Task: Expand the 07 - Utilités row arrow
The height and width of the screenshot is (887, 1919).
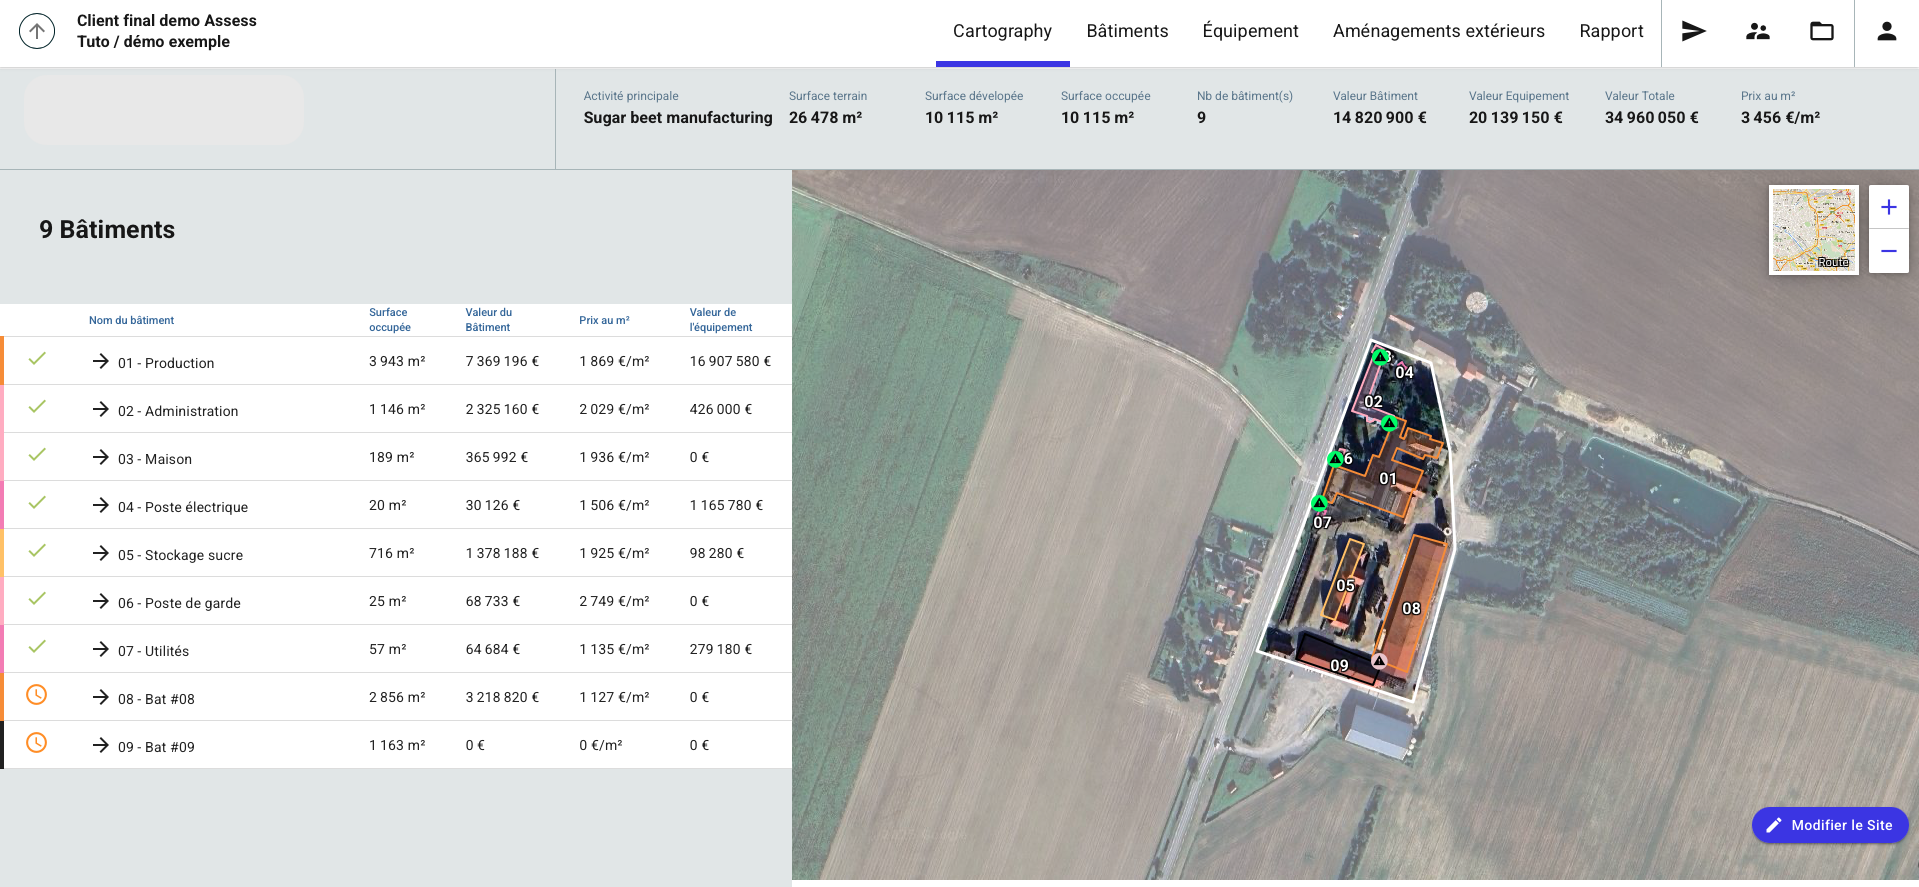Action: click(x=100, y=649)
